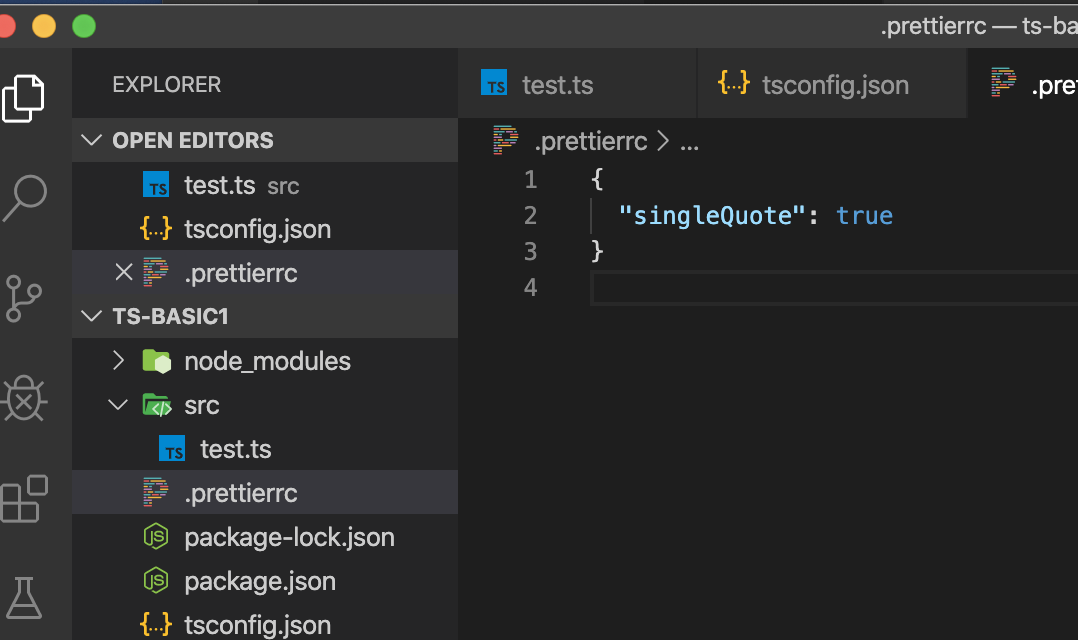The width and height of the screenshot is (1078, 640).
Task: Expand the node_modules folder
Action: (118, 360)
